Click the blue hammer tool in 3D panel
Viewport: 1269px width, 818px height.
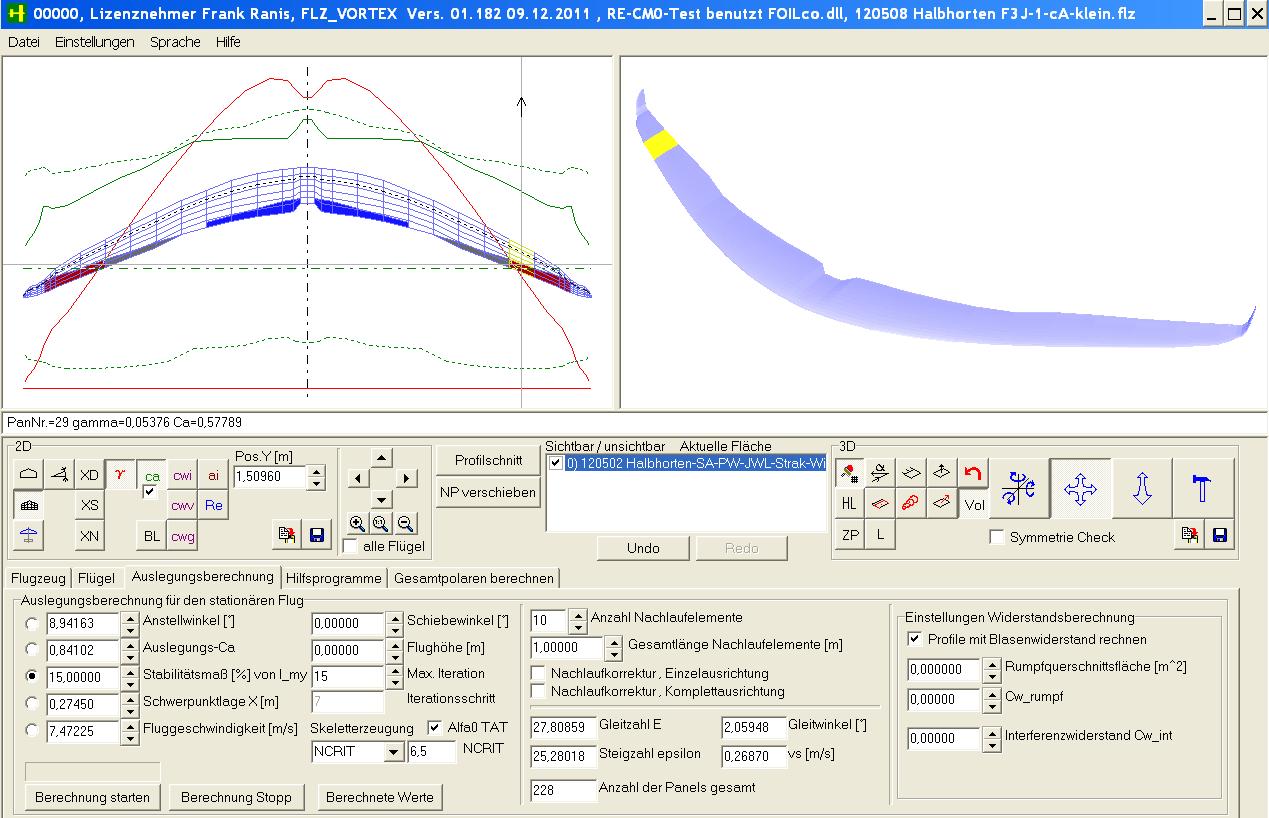click(1202, 488)
